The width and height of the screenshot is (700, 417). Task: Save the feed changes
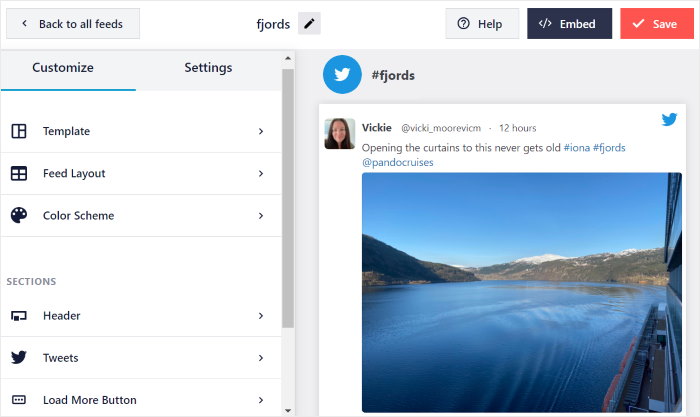[x=657, y=24]
